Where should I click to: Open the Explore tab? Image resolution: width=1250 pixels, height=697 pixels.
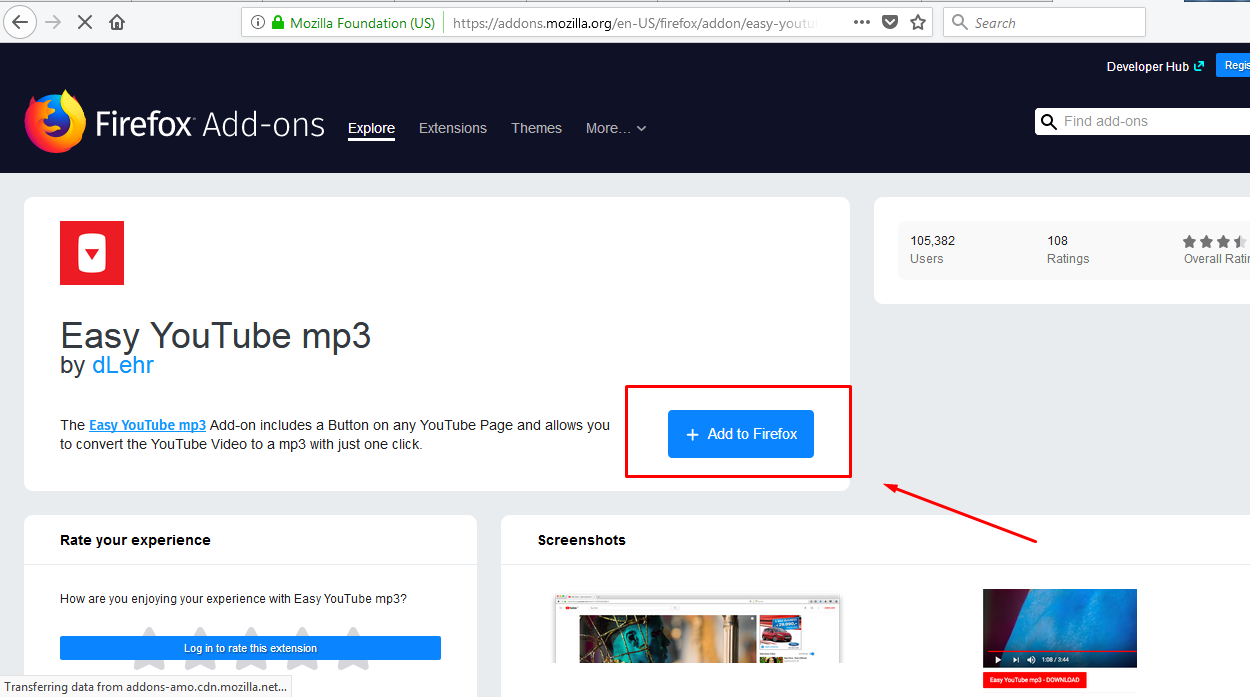[371, 128]
